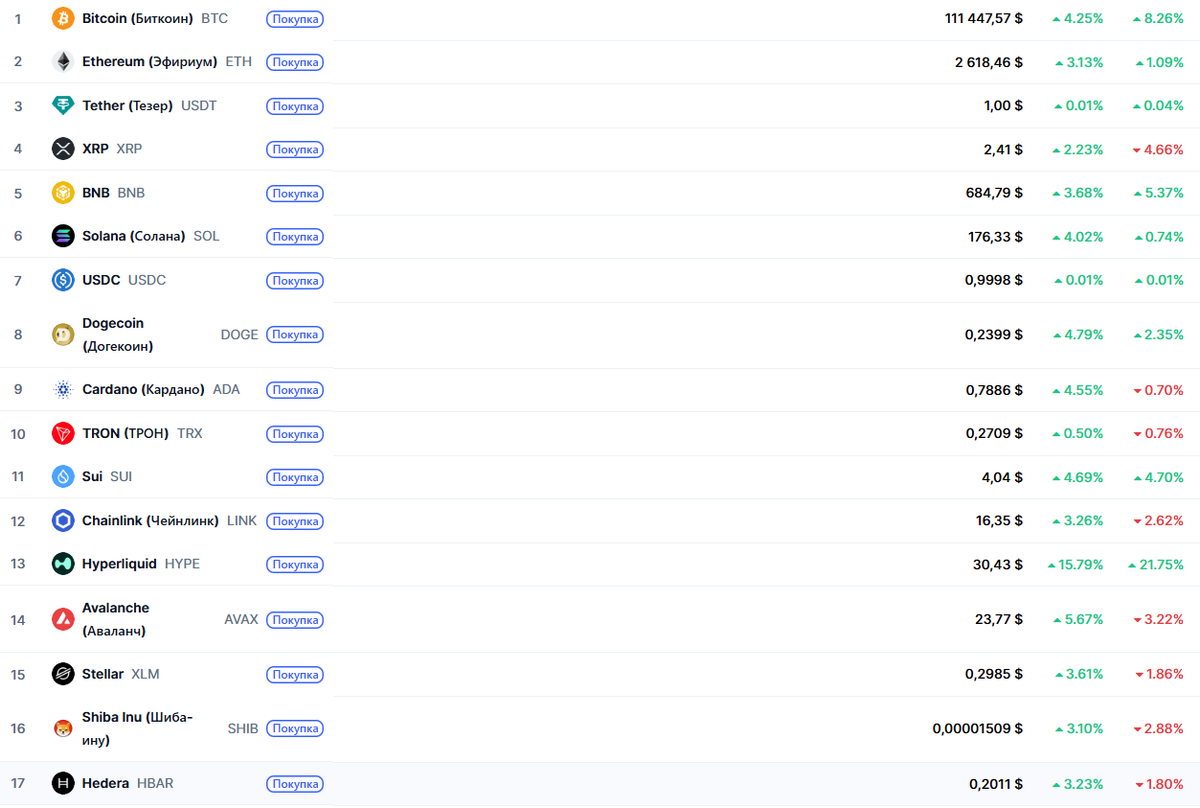Open the Bitcoin (Биткоин) coin link

coord(138,18)
